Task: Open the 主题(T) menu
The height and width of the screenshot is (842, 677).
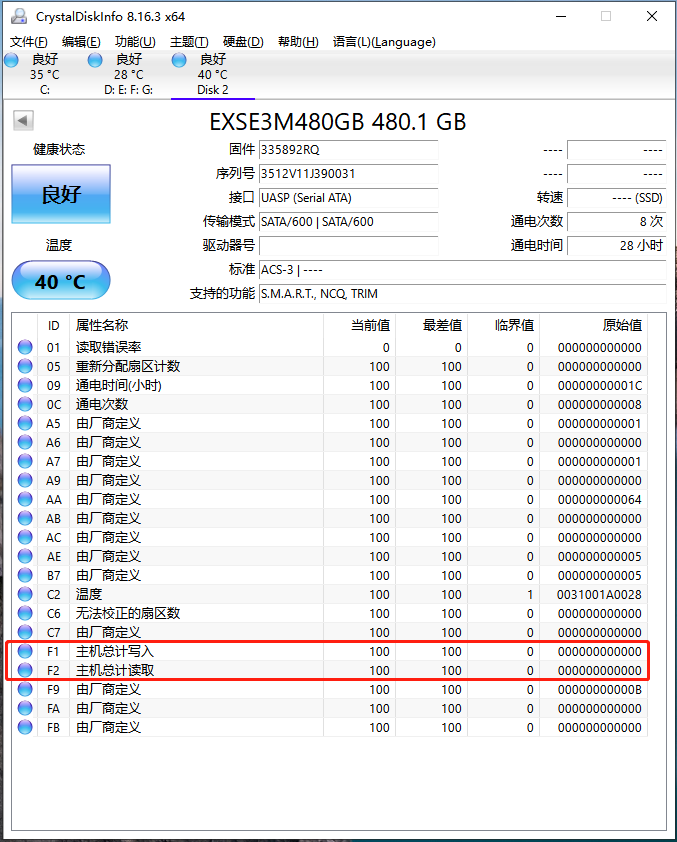Action: pos(189,42)
